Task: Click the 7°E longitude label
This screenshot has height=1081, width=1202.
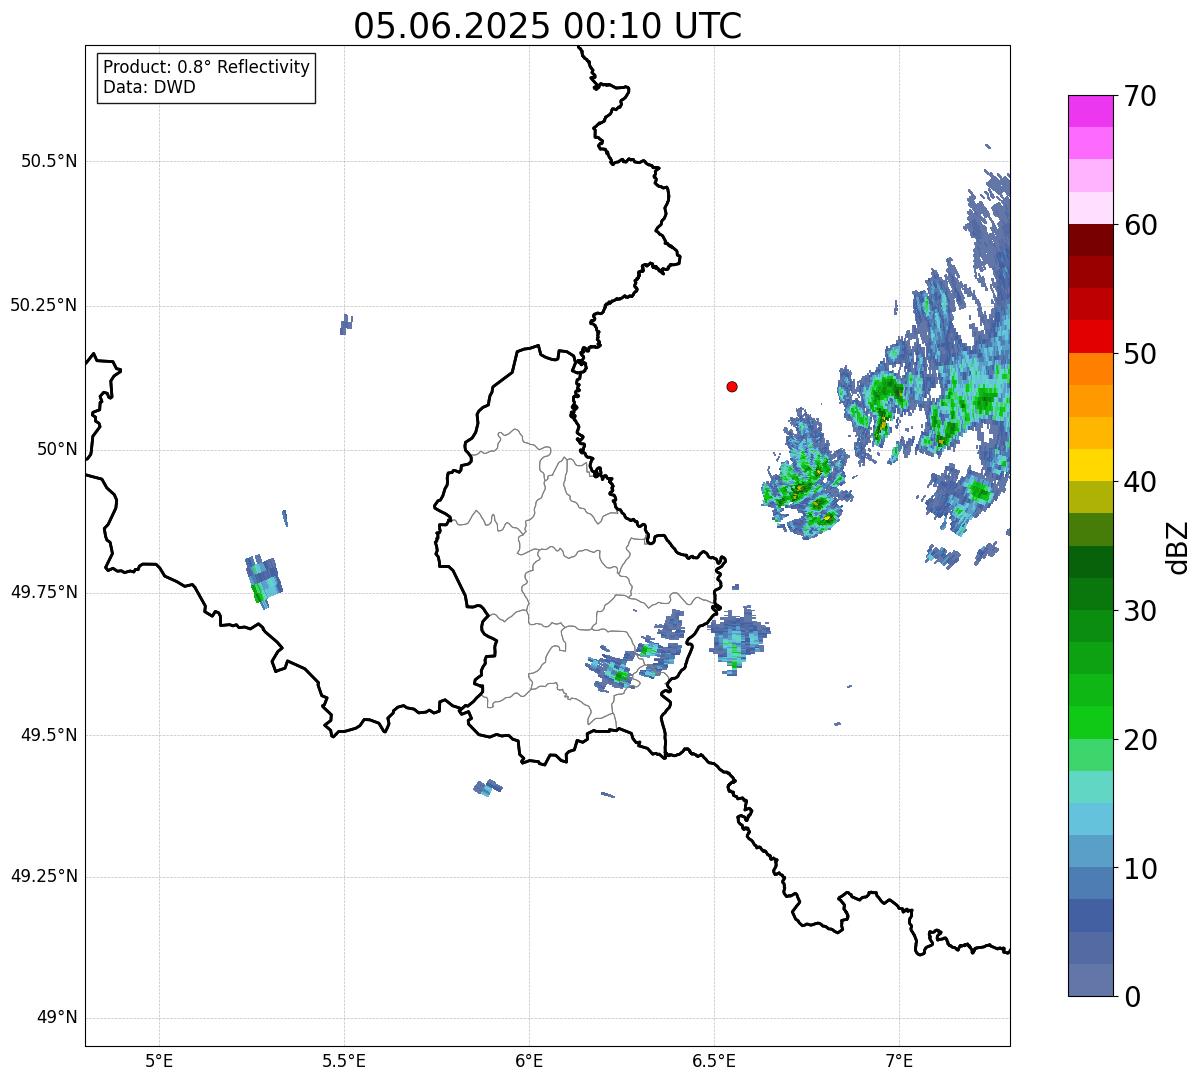Action: point(899,1061)
